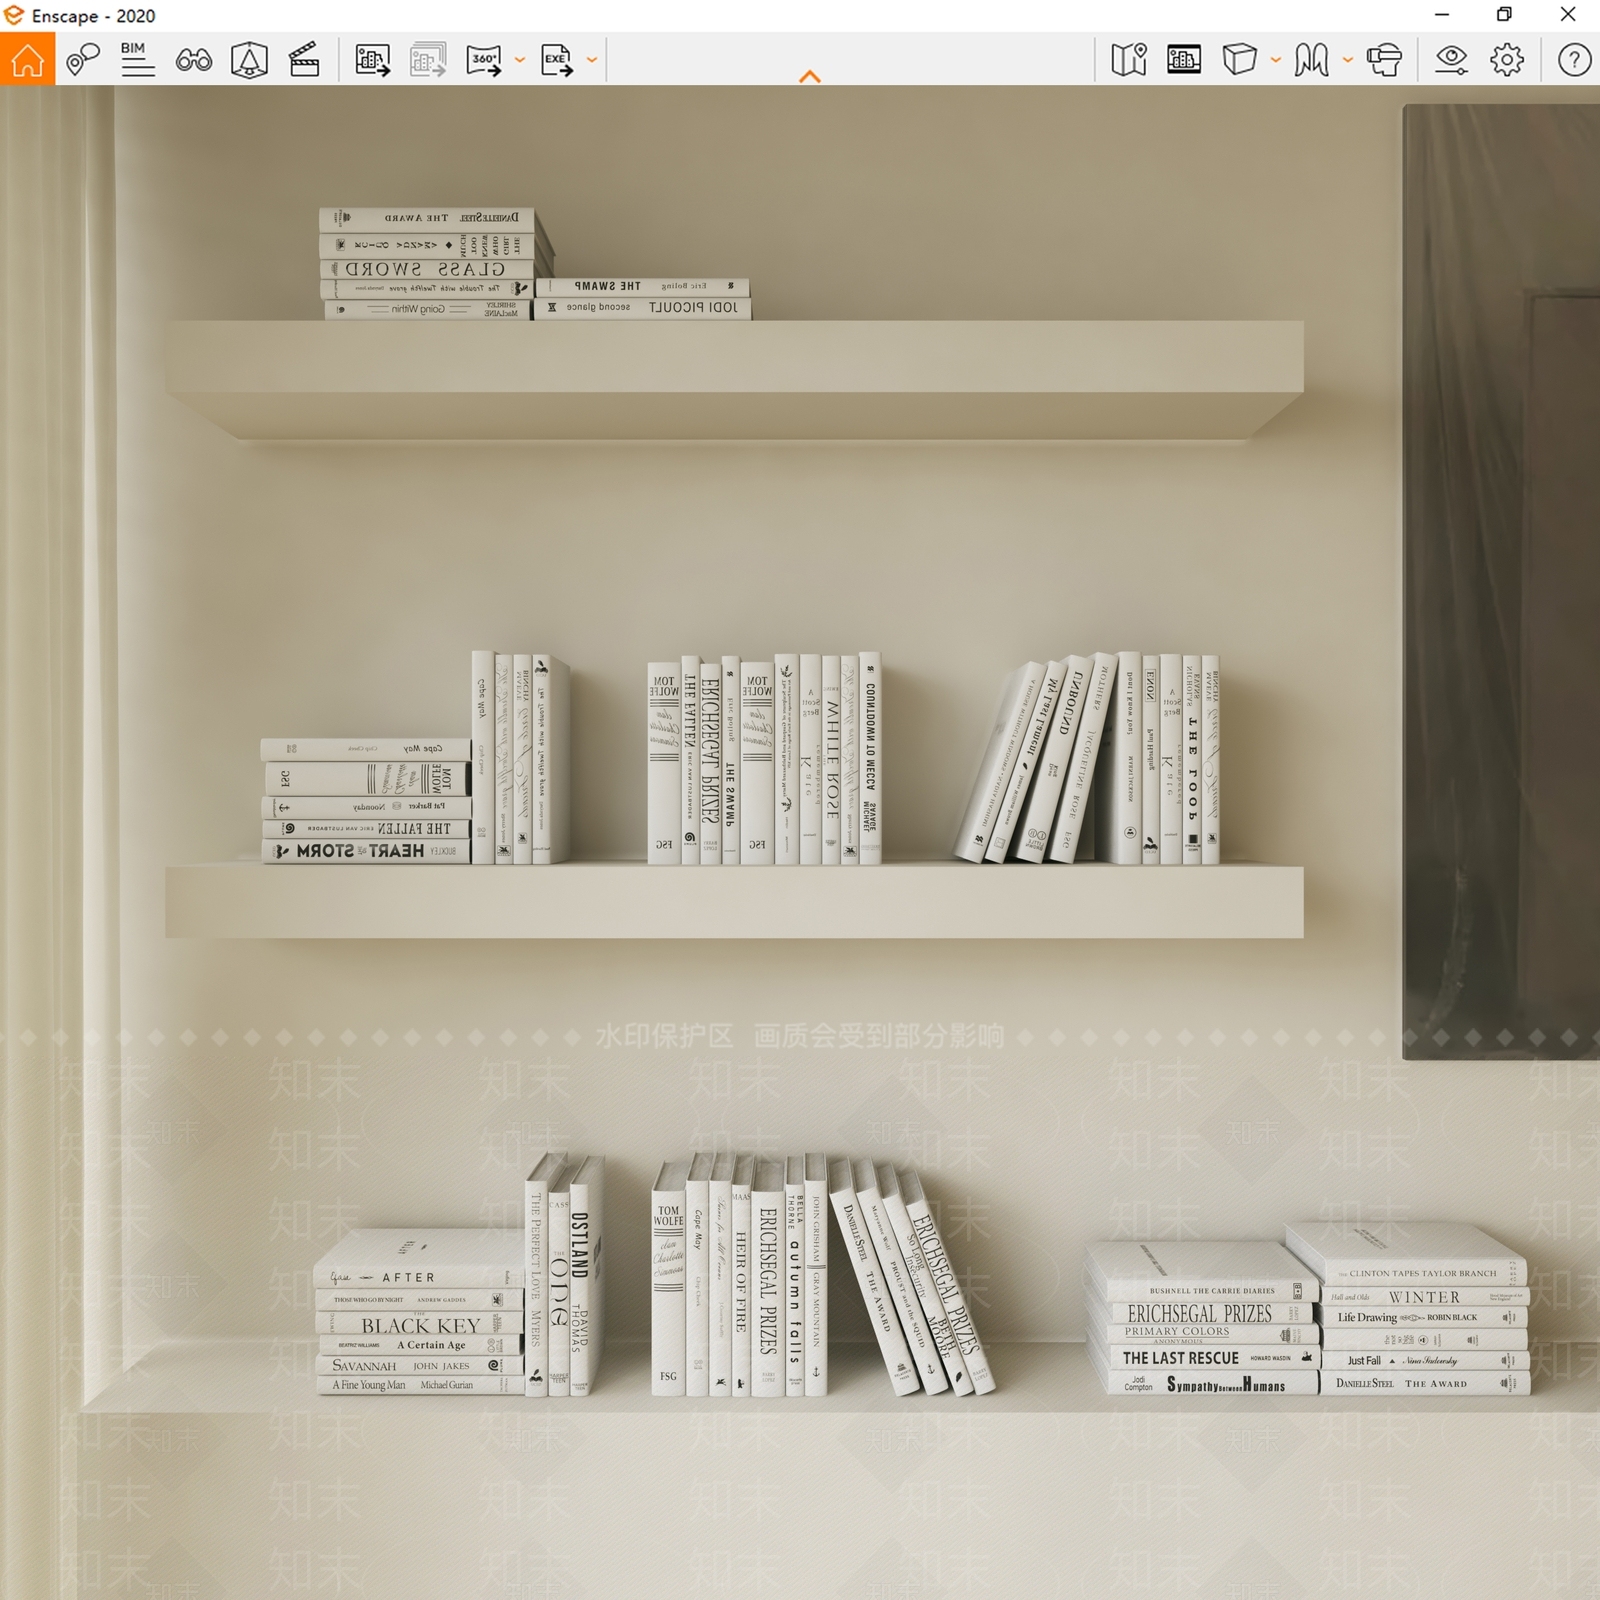Click the Batch Rendering icon

(428, 60)
